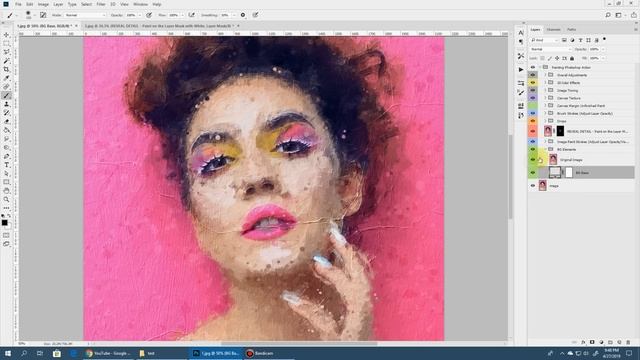Select the Healing Brush tool
This screenshot has height=360, width=640.
[x=6, y=87]
